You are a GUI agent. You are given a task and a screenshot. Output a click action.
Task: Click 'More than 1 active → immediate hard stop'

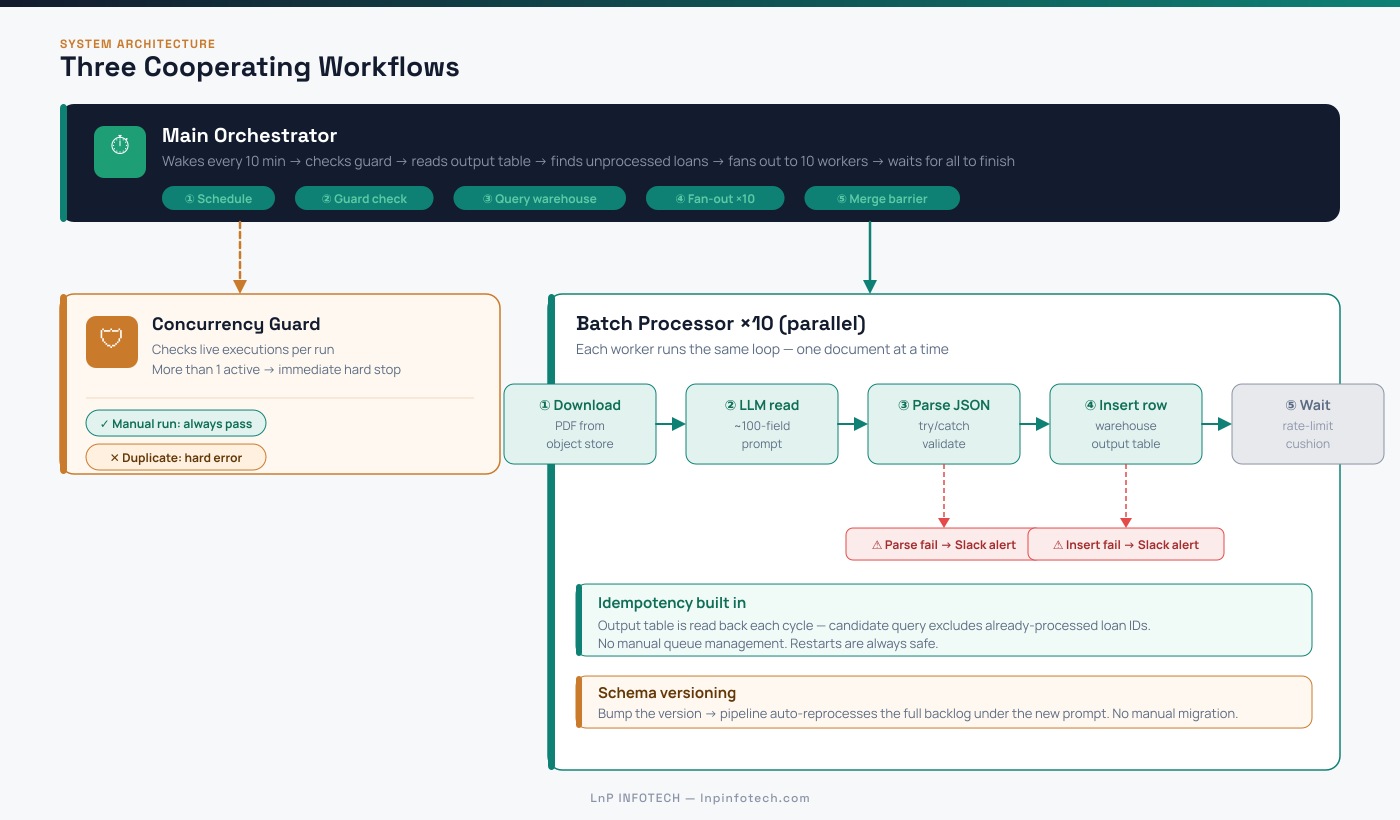coord(276,370)
